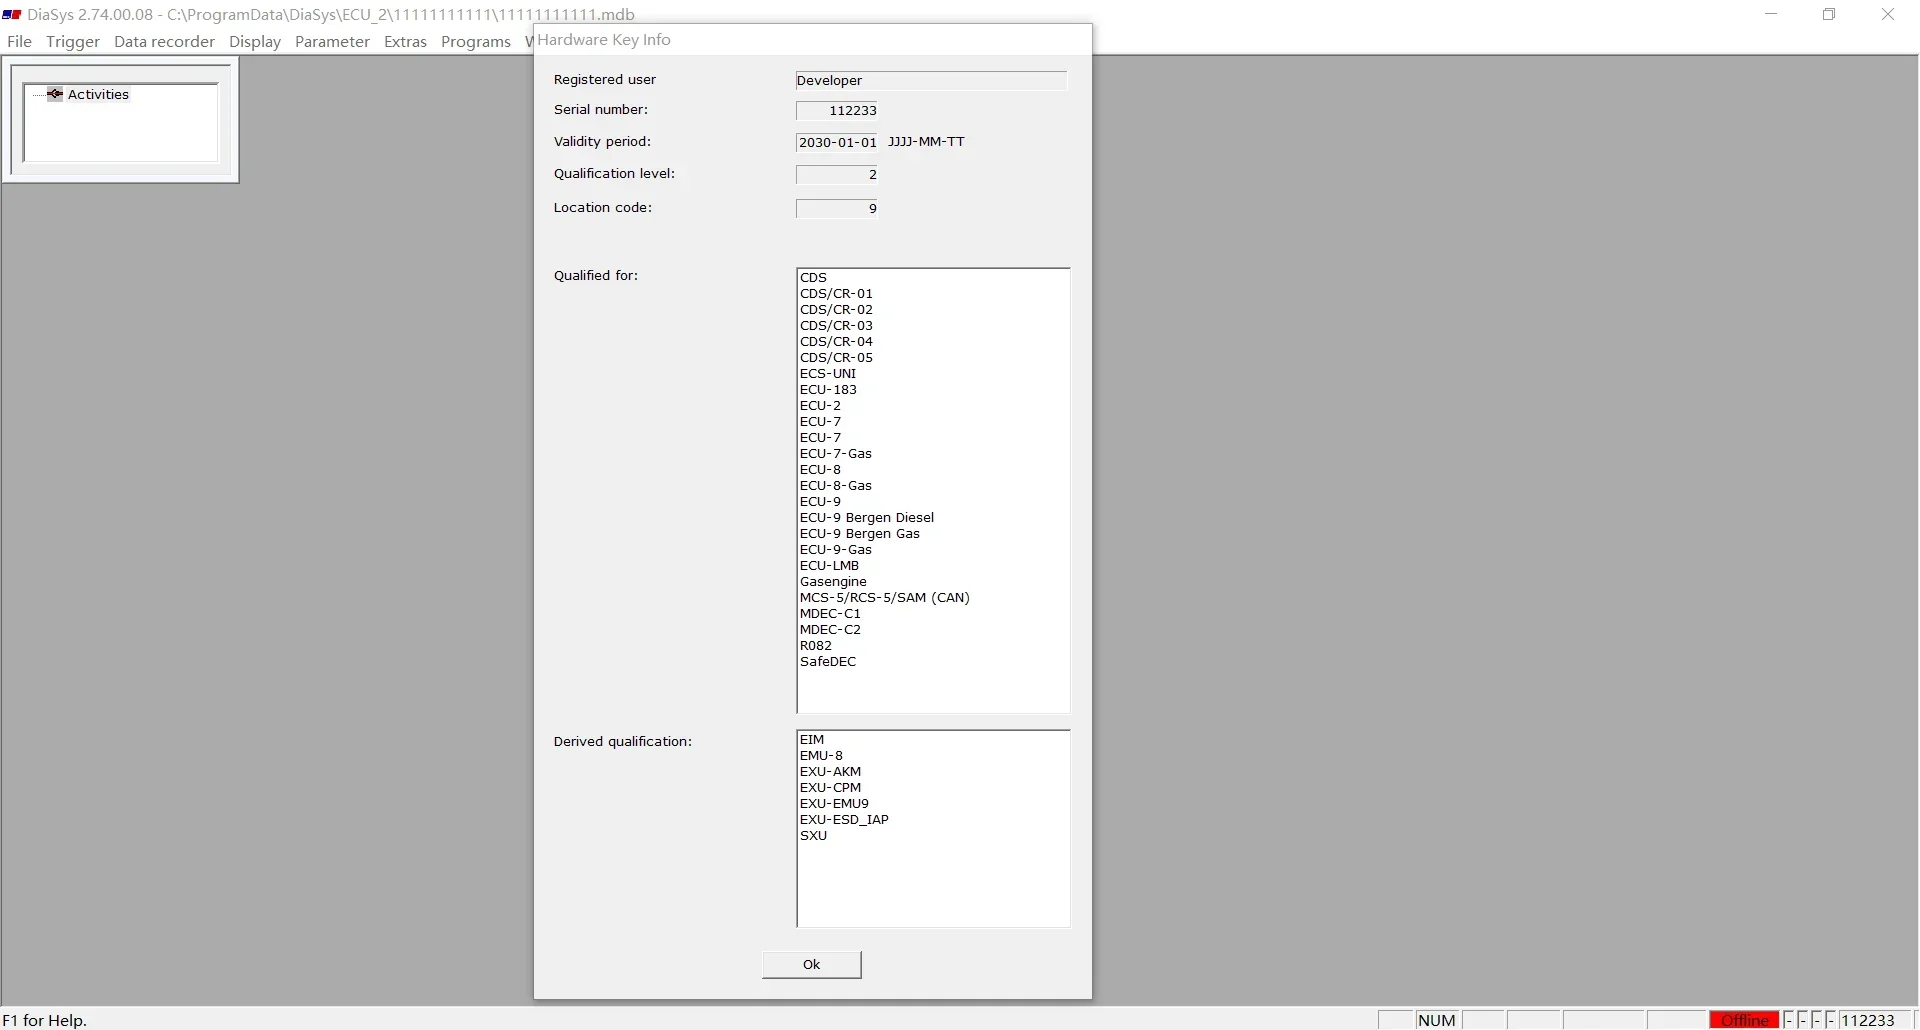
Task: Click the Registered user field showing Developer
Action: [931, 80]
